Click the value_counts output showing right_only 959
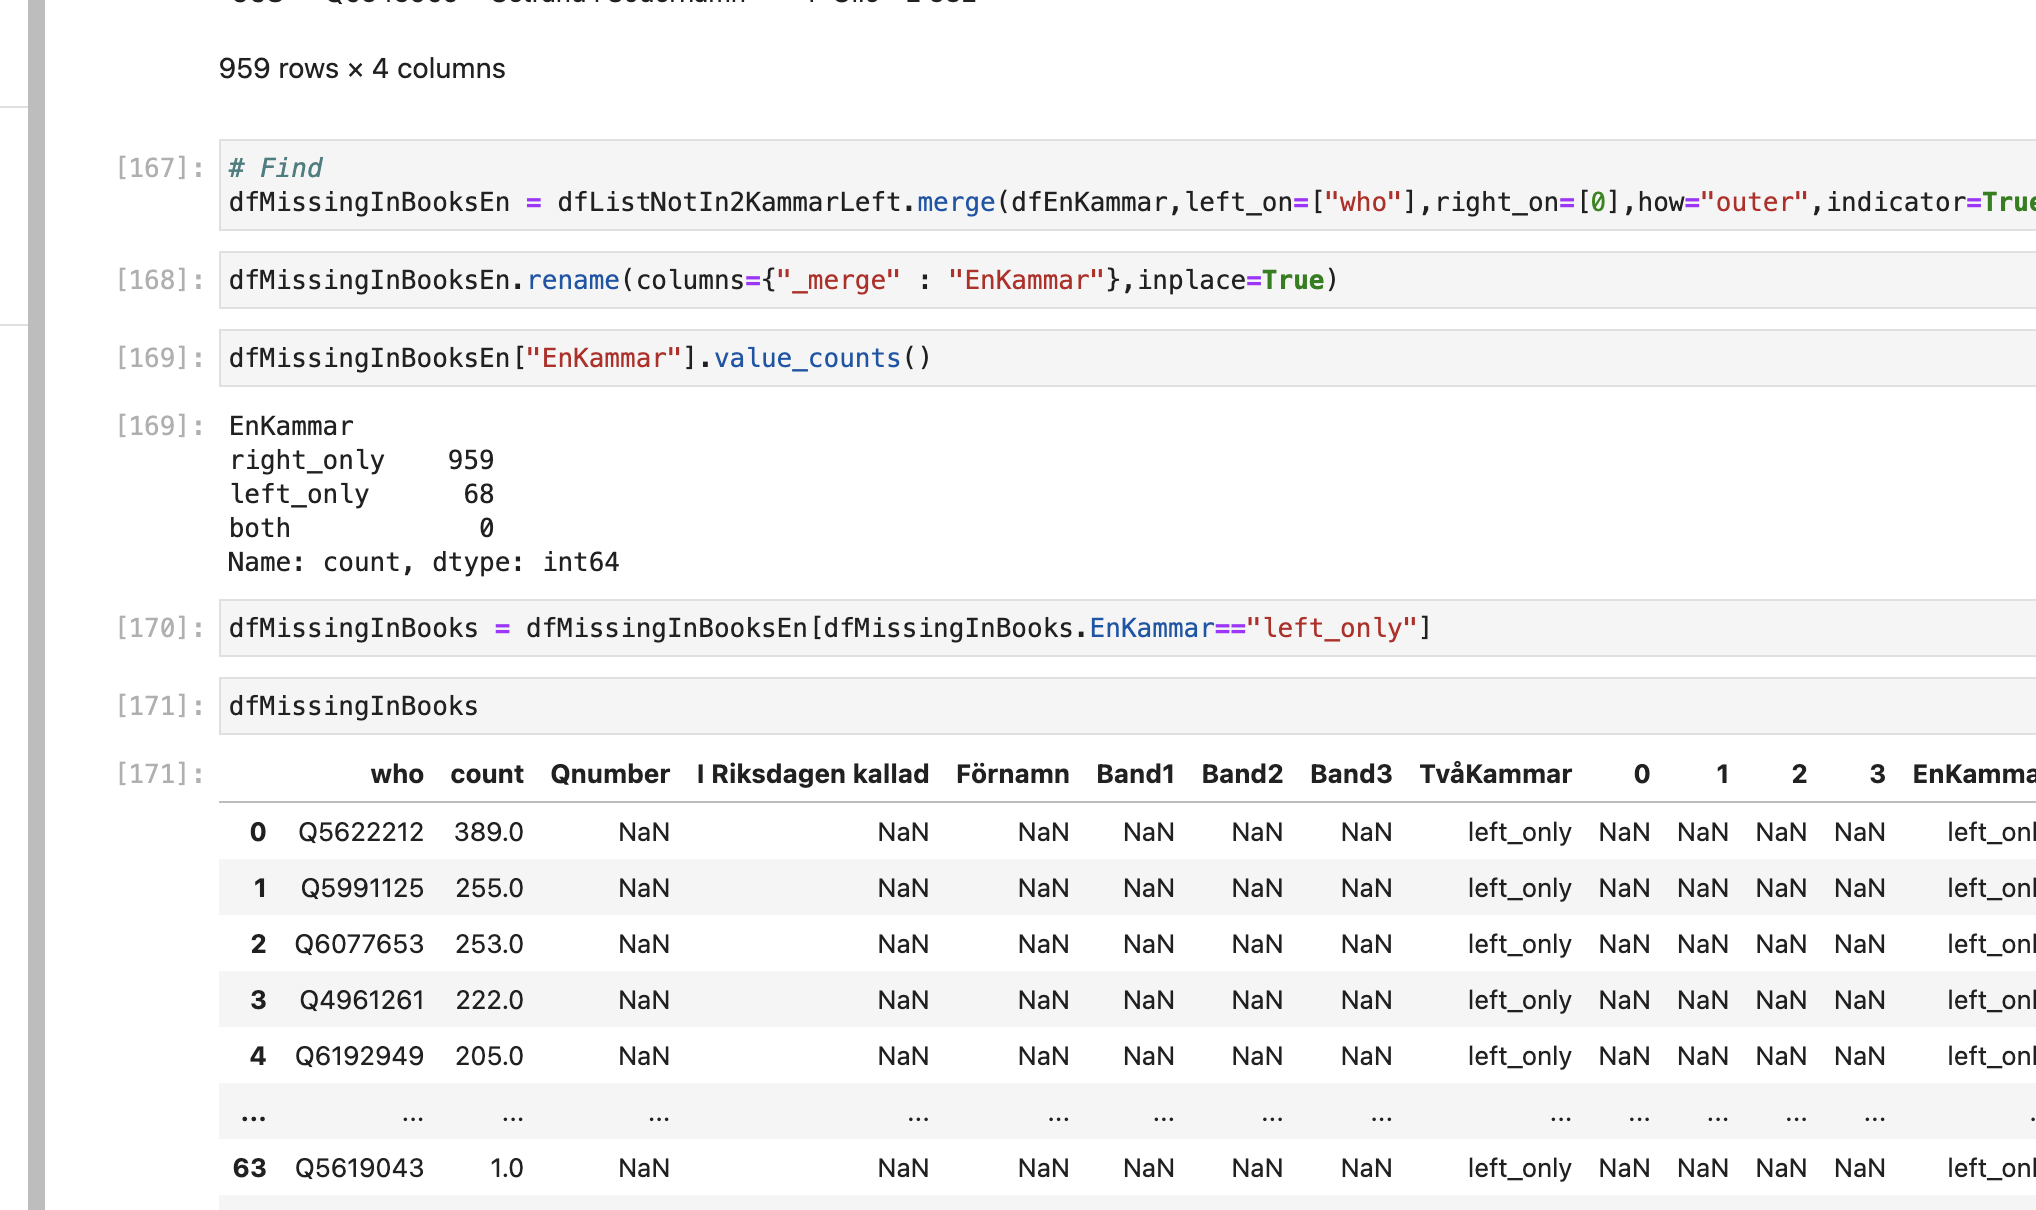Image resolution: width=2036 pixels, height=1210 pixels. pos(360,460)
